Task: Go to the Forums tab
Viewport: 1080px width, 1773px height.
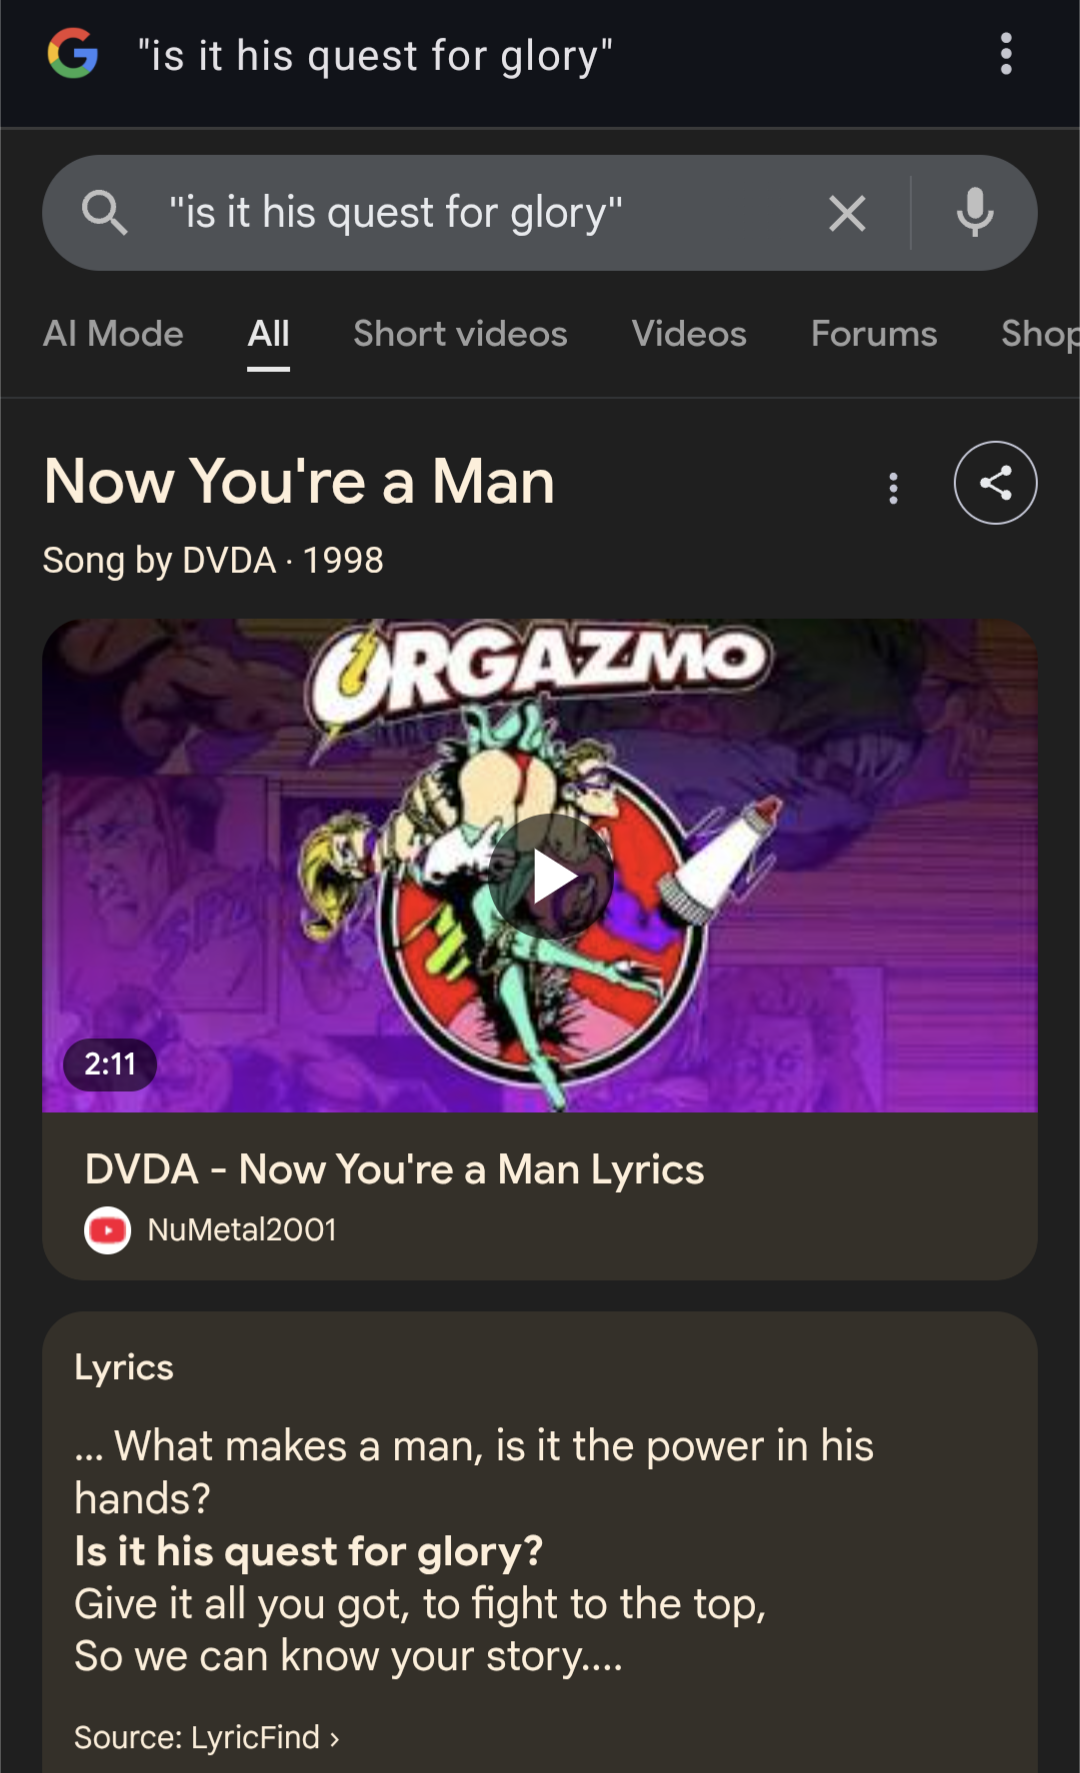Action: 873,334
